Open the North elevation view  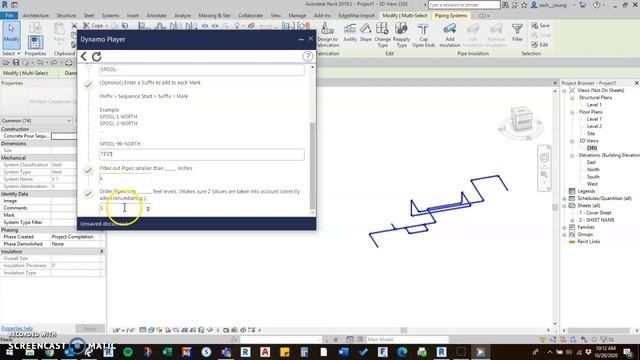click(593, 169)
